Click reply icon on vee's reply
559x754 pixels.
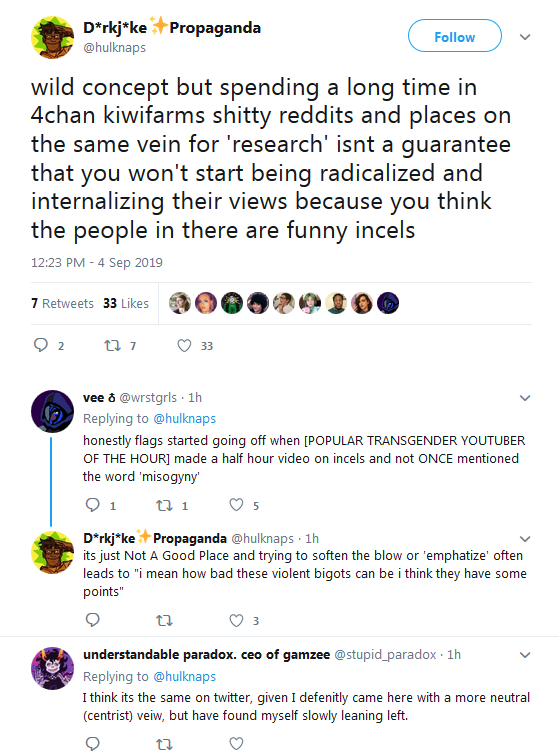tap(92, 504)
